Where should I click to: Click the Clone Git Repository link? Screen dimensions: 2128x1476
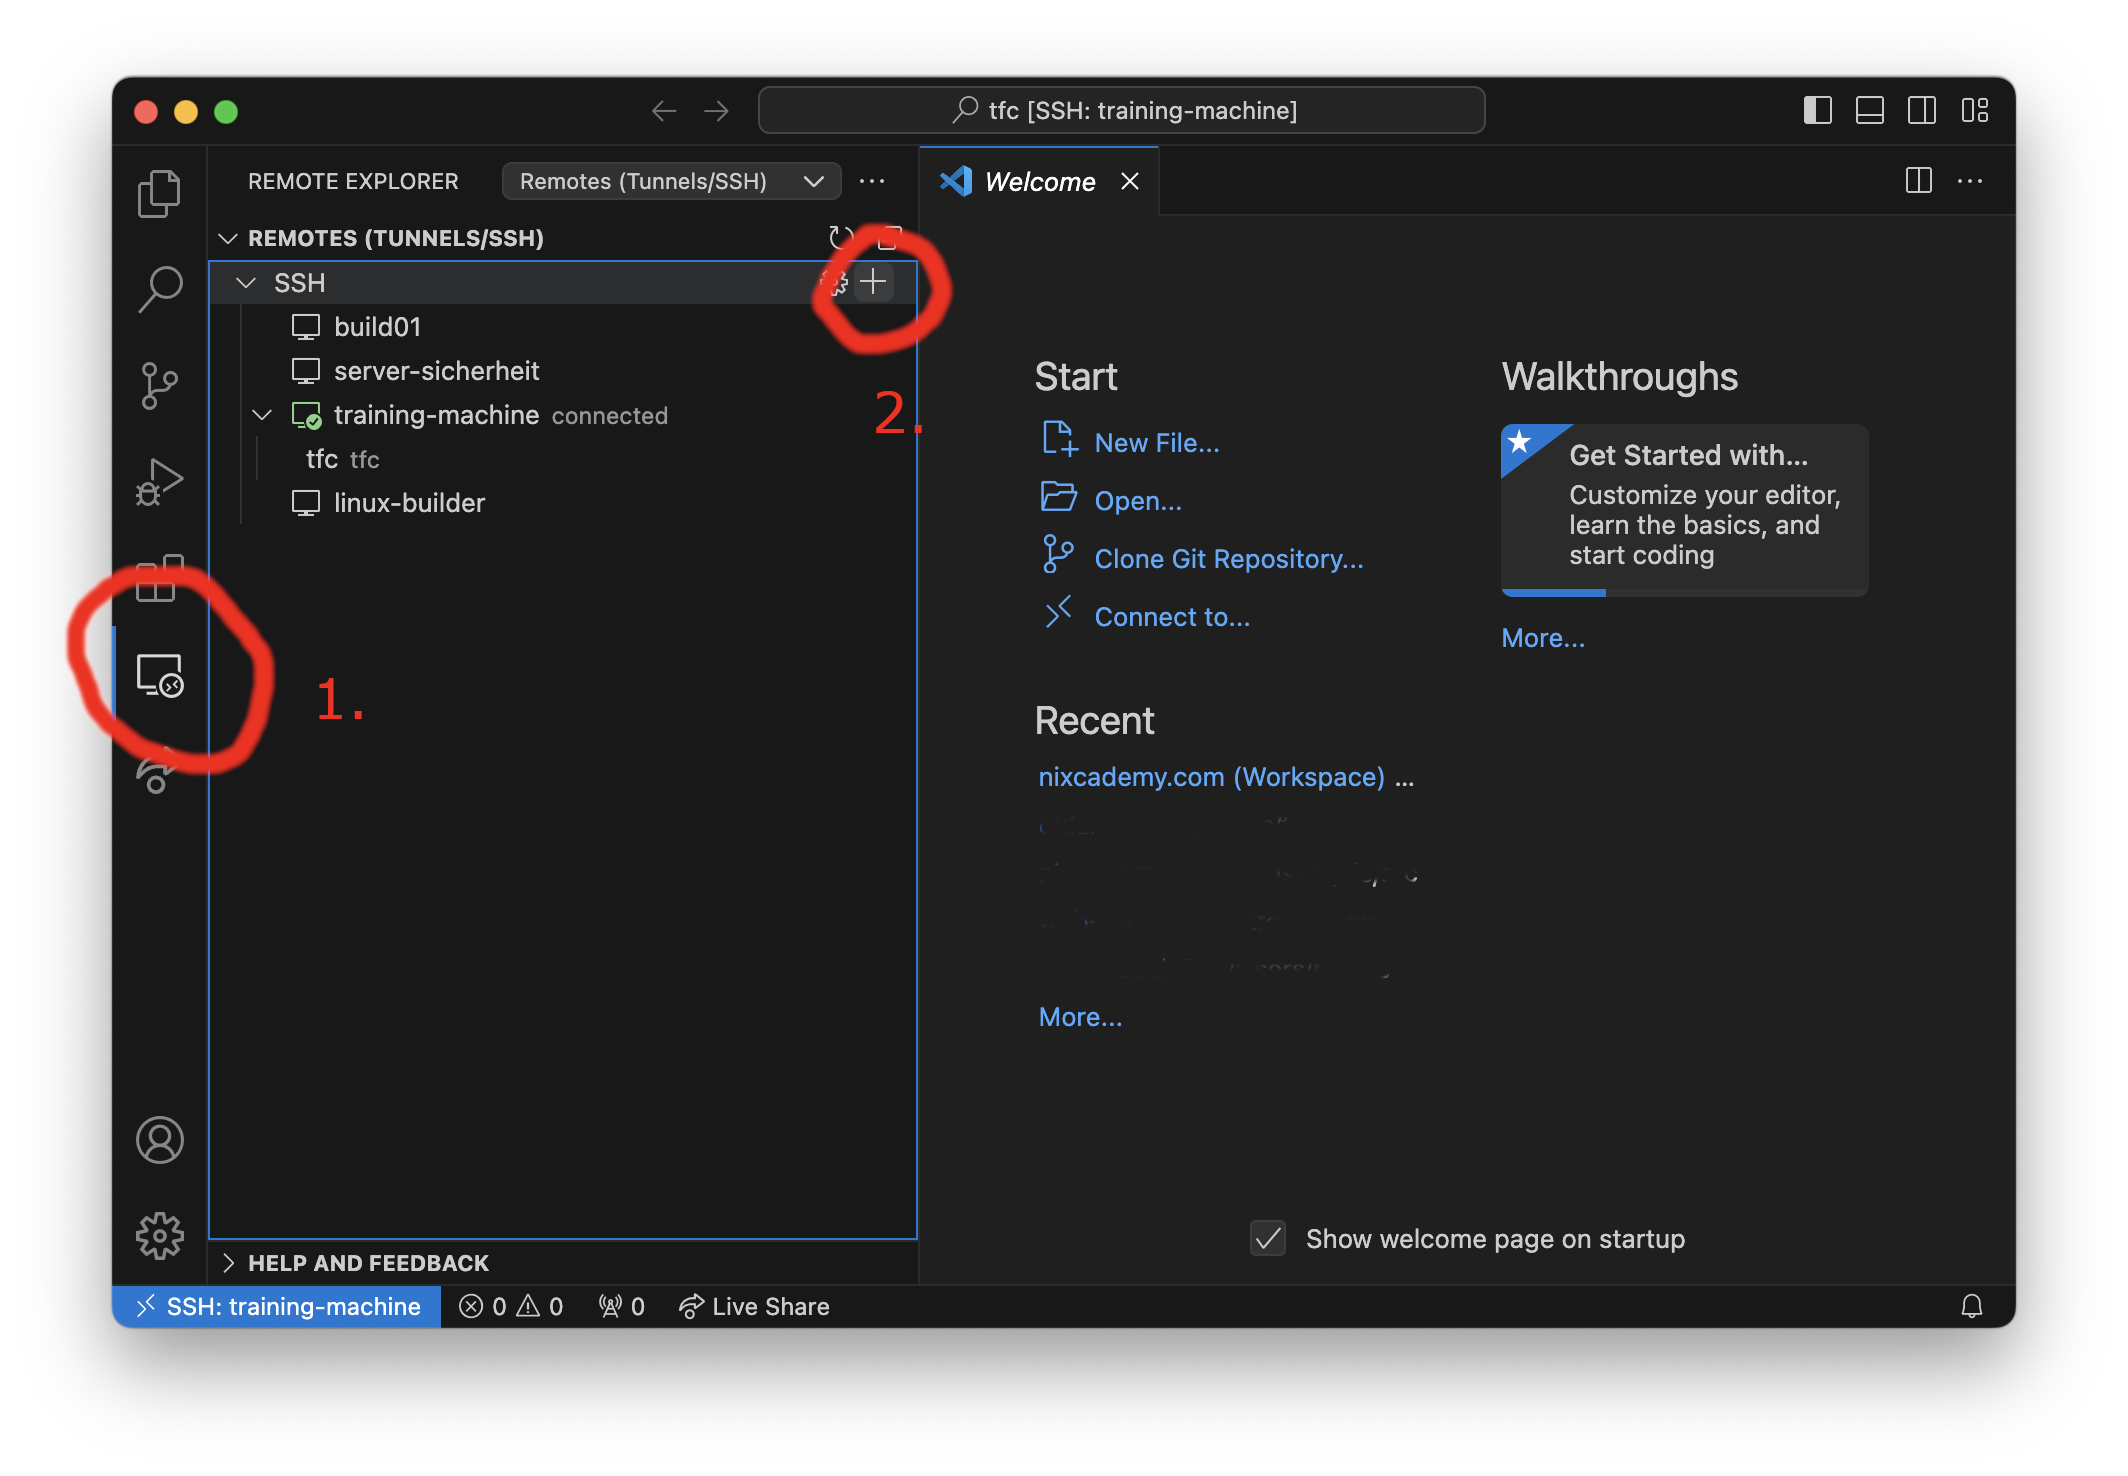coord(1228,558)
